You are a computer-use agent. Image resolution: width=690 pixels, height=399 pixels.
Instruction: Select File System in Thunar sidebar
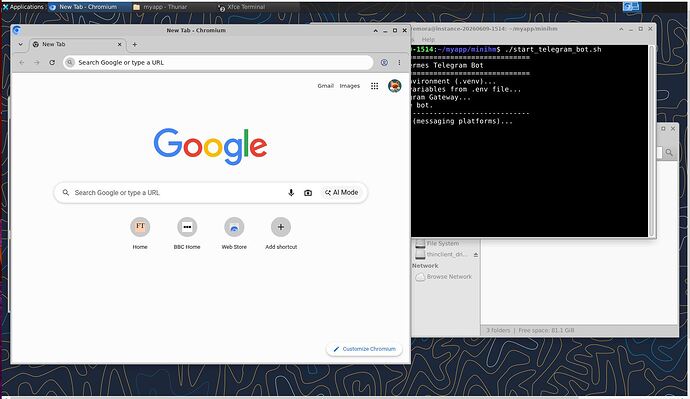click(443, 243)
